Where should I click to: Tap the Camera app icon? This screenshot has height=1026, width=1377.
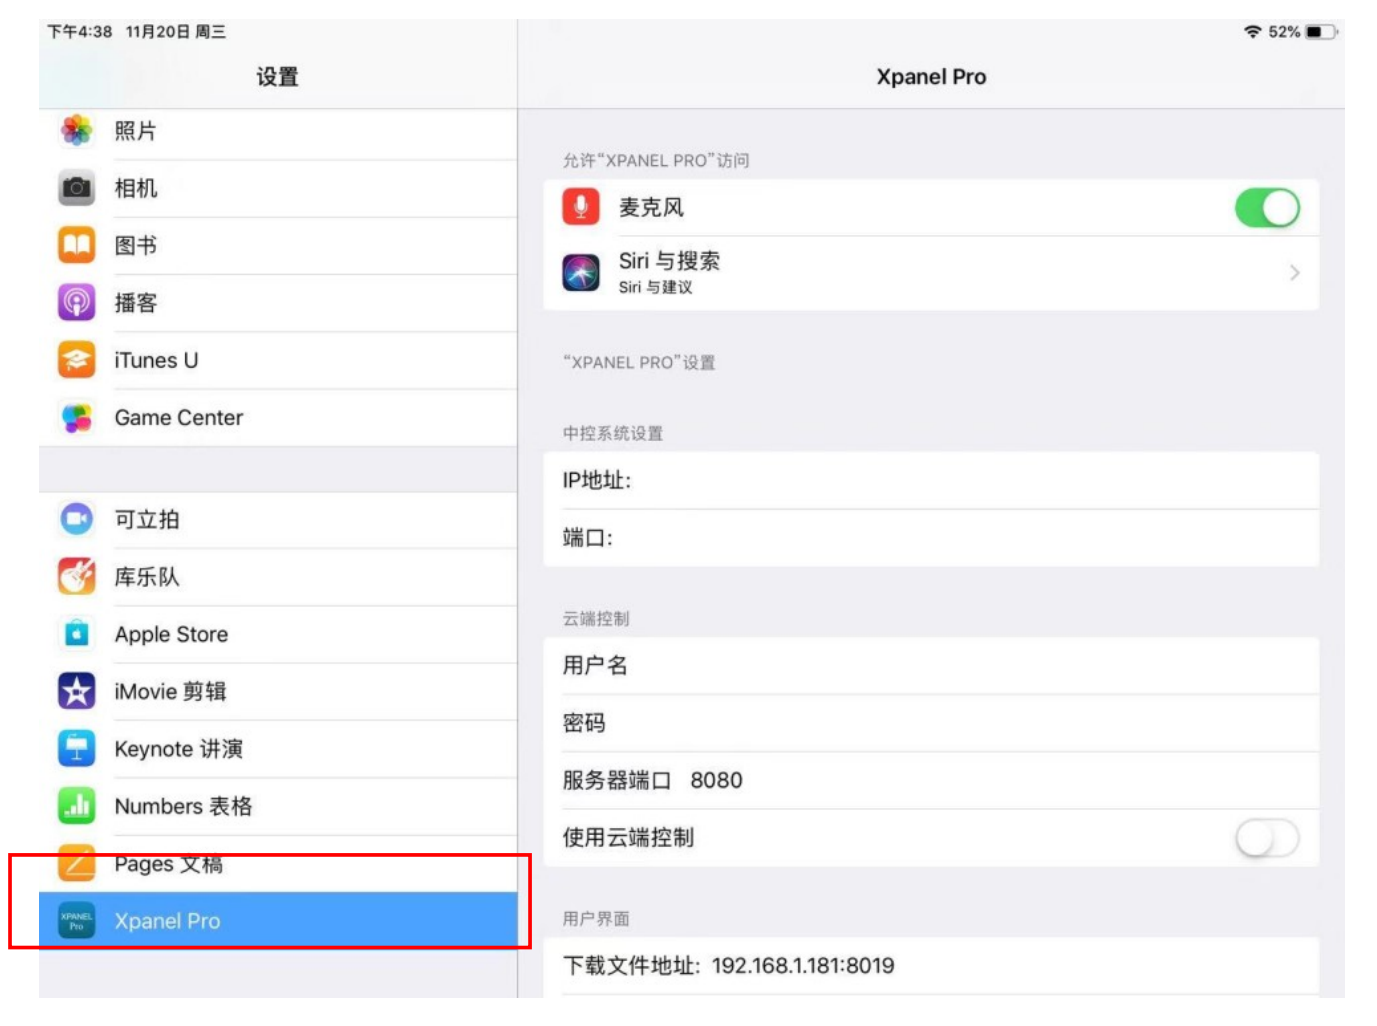coord(77,188)
